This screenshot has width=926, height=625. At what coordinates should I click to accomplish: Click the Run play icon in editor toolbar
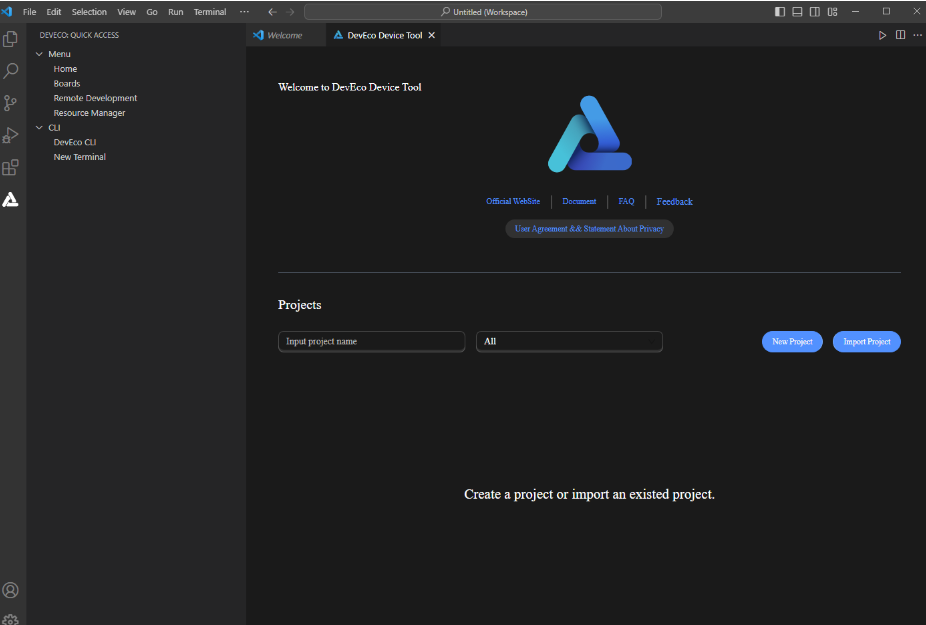click(x=882, y=35)
